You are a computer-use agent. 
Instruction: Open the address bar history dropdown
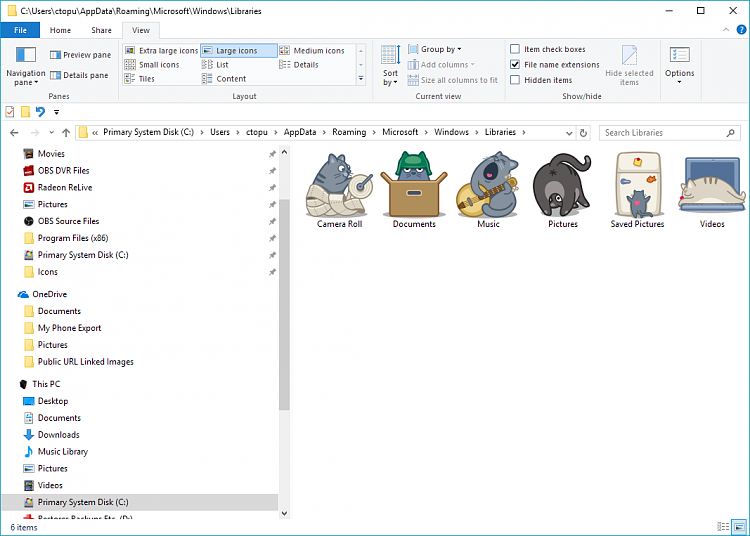tap(569, 133)
